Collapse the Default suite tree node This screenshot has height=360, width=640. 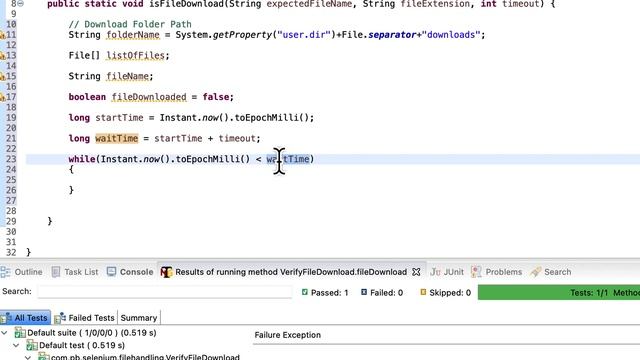click(4, 333)
